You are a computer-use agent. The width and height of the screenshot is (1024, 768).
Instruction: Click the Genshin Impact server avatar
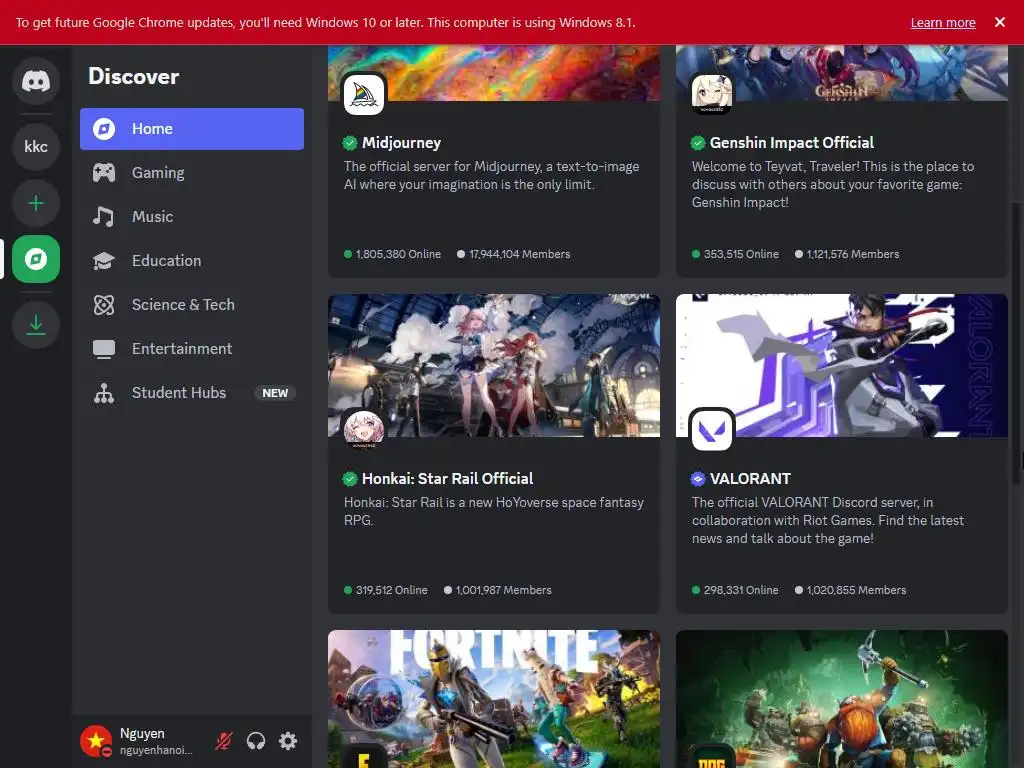point(712,93)
